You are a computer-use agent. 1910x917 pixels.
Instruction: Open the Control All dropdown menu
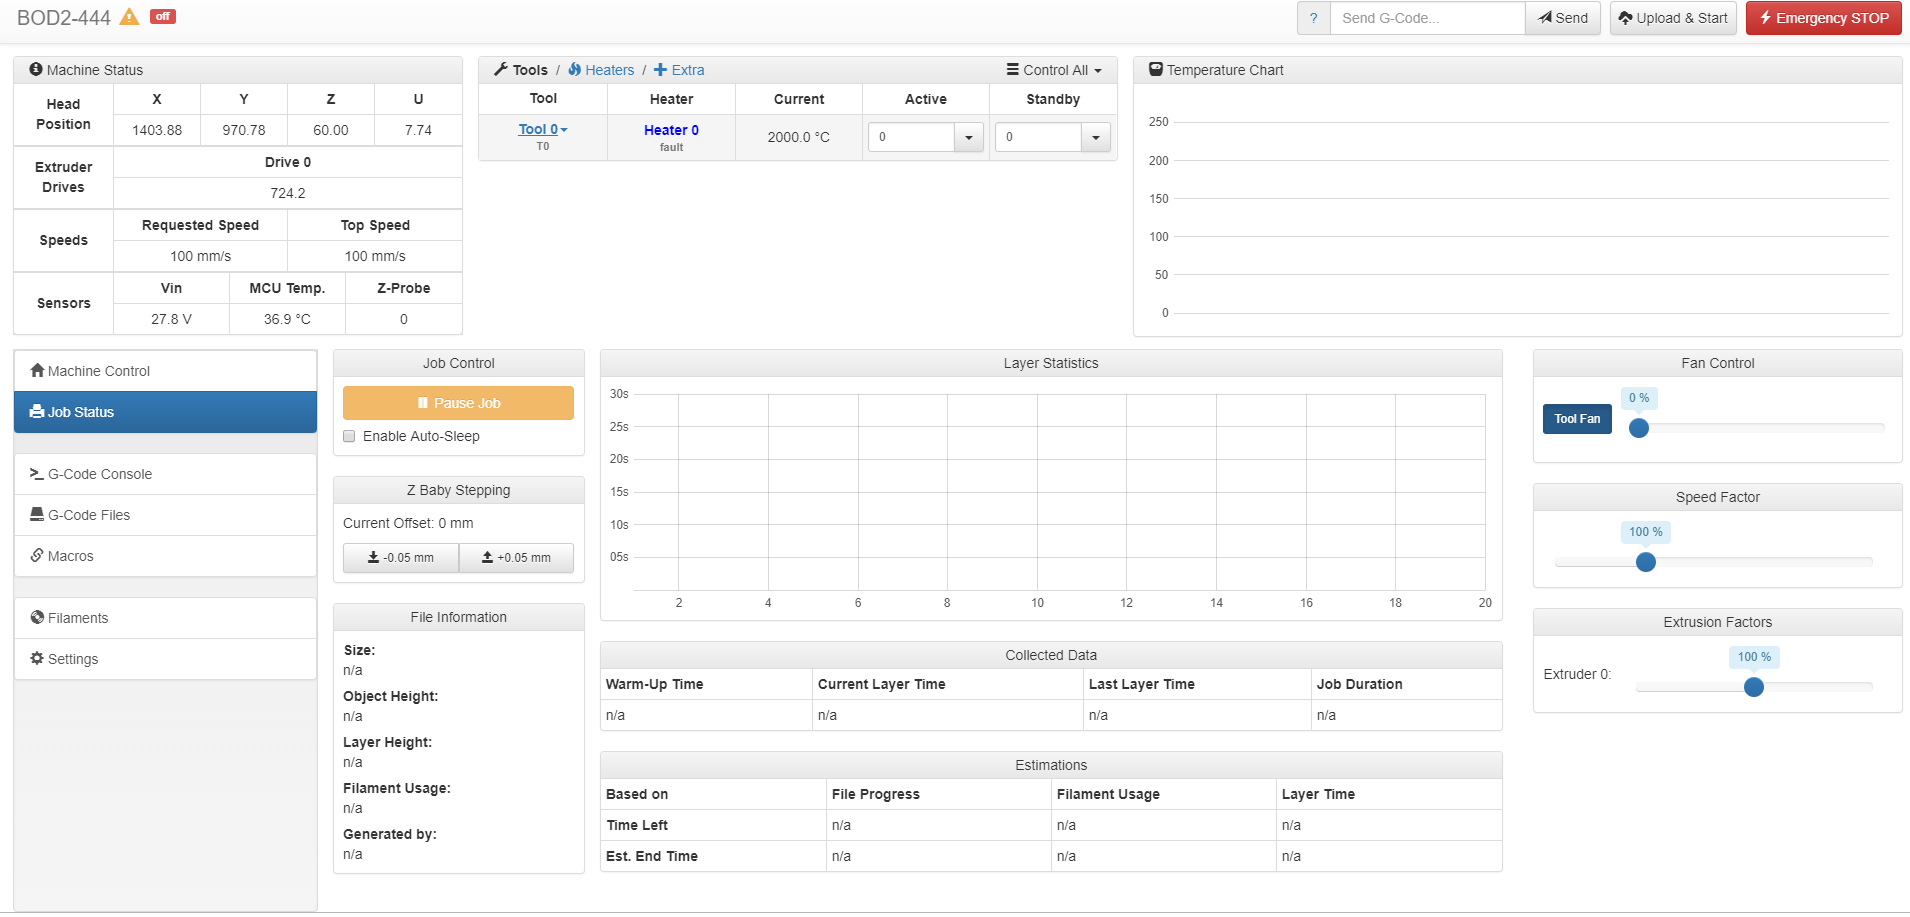coord(1054,70)
